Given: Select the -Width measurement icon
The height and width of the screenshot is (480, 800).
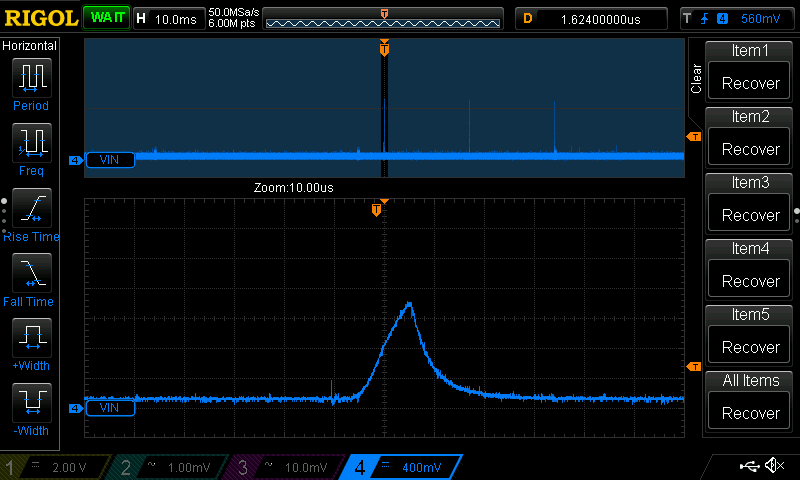Looking at the screenshot, I should click(x=32, y=402).
